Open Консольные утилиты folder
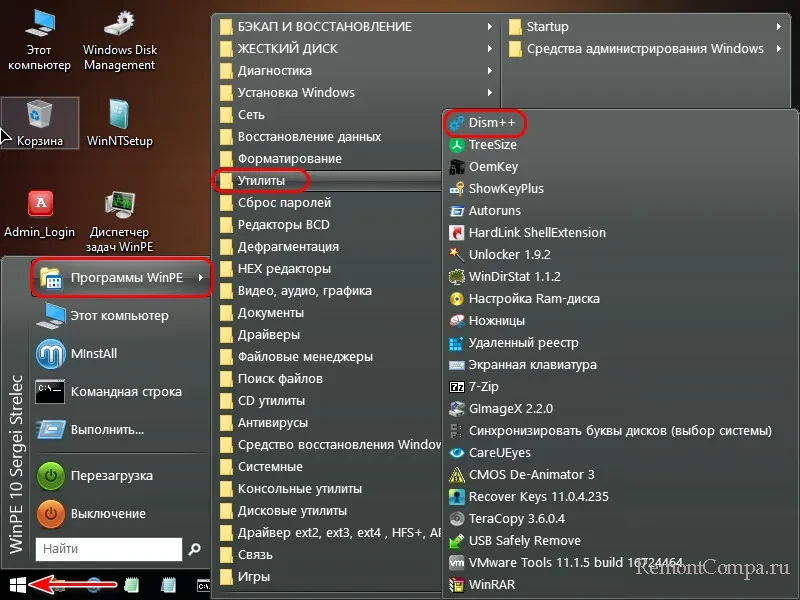This screenshot has width=800, height=600. (x=328, y=488)
